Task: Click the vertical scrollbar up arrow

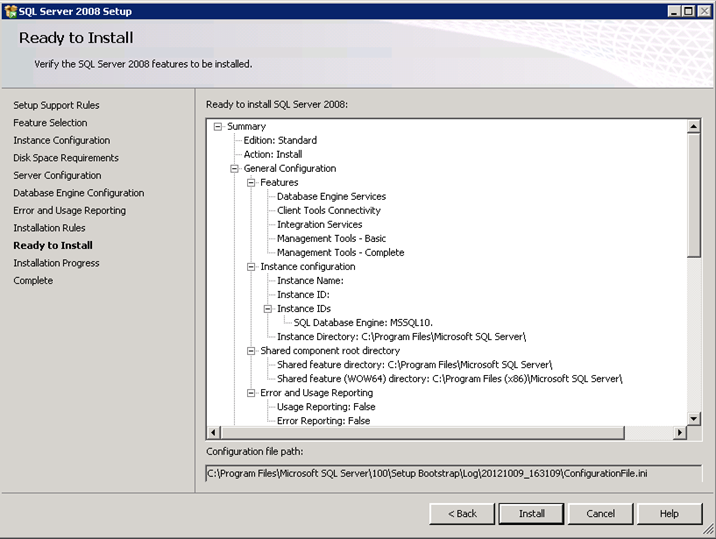Action: [694, 126]
